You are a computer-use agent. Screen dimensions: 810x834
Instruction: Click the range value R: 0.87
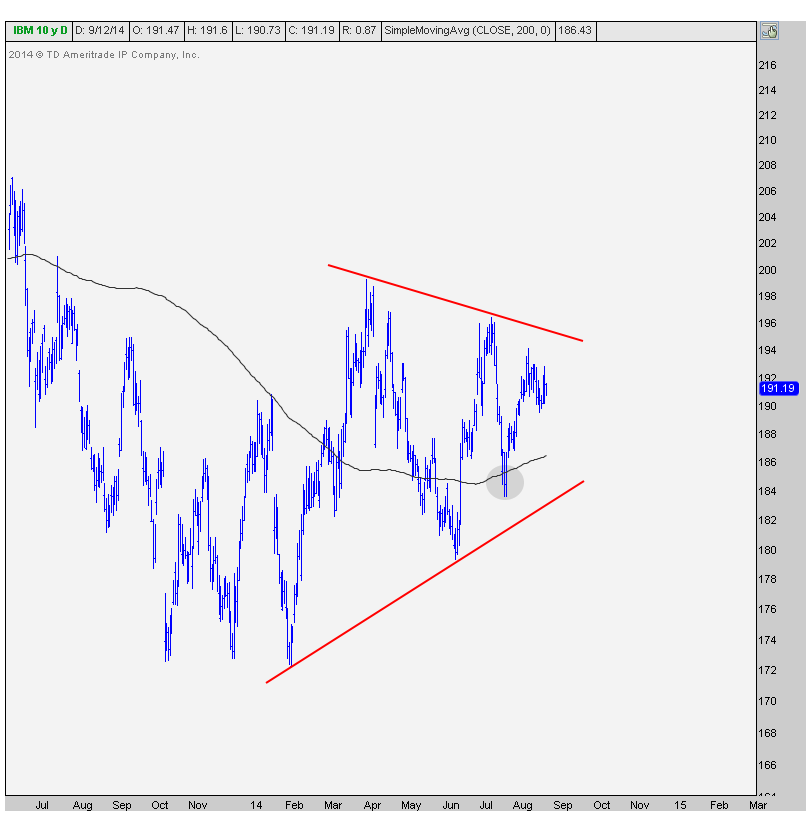(359, 30)
